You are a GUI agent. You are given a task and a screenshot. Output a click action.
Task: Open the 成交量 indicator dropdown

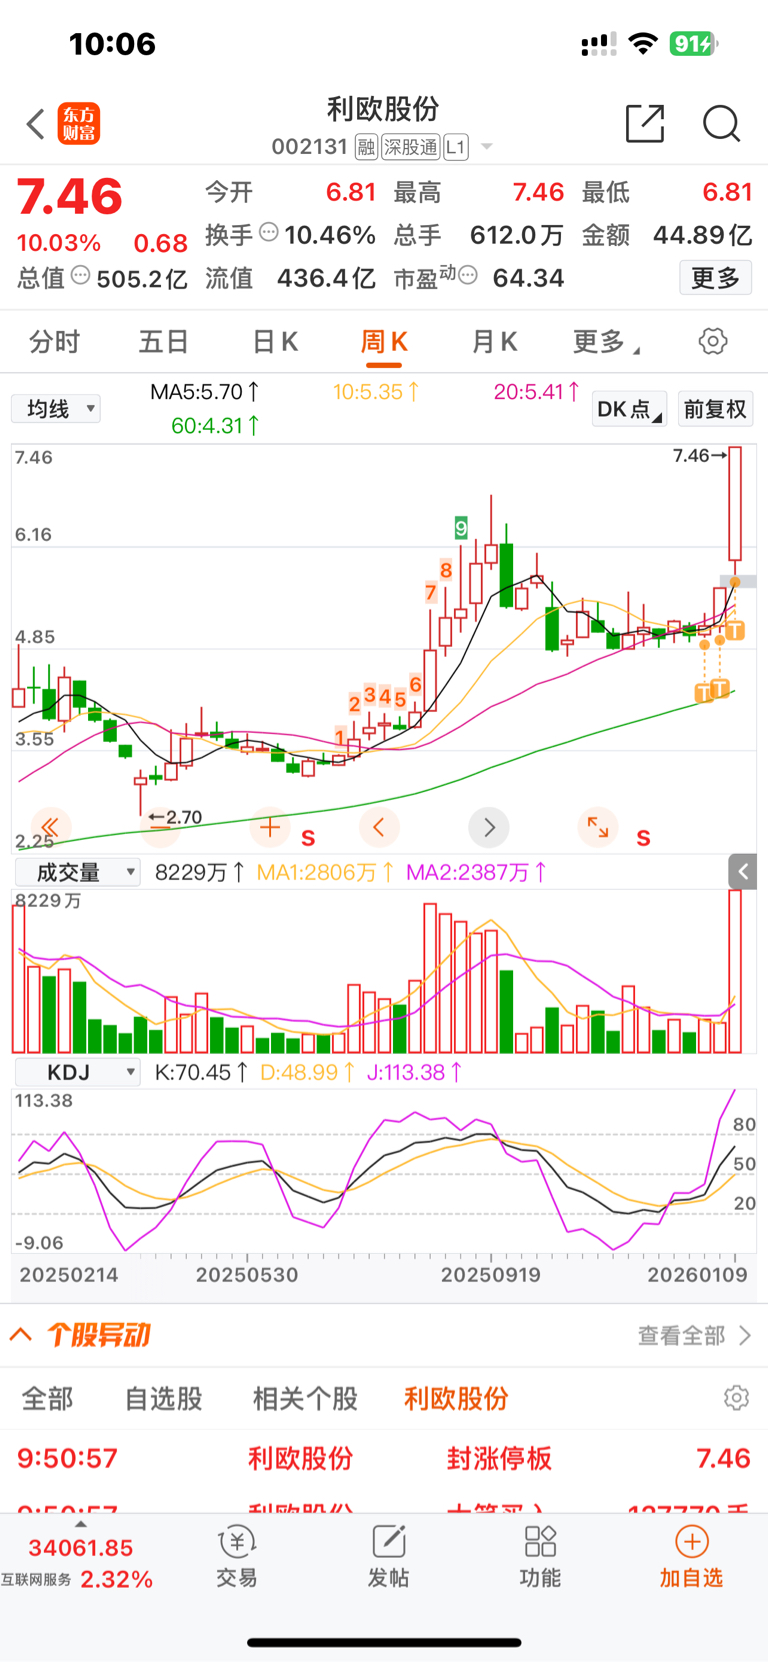[77, 872]
